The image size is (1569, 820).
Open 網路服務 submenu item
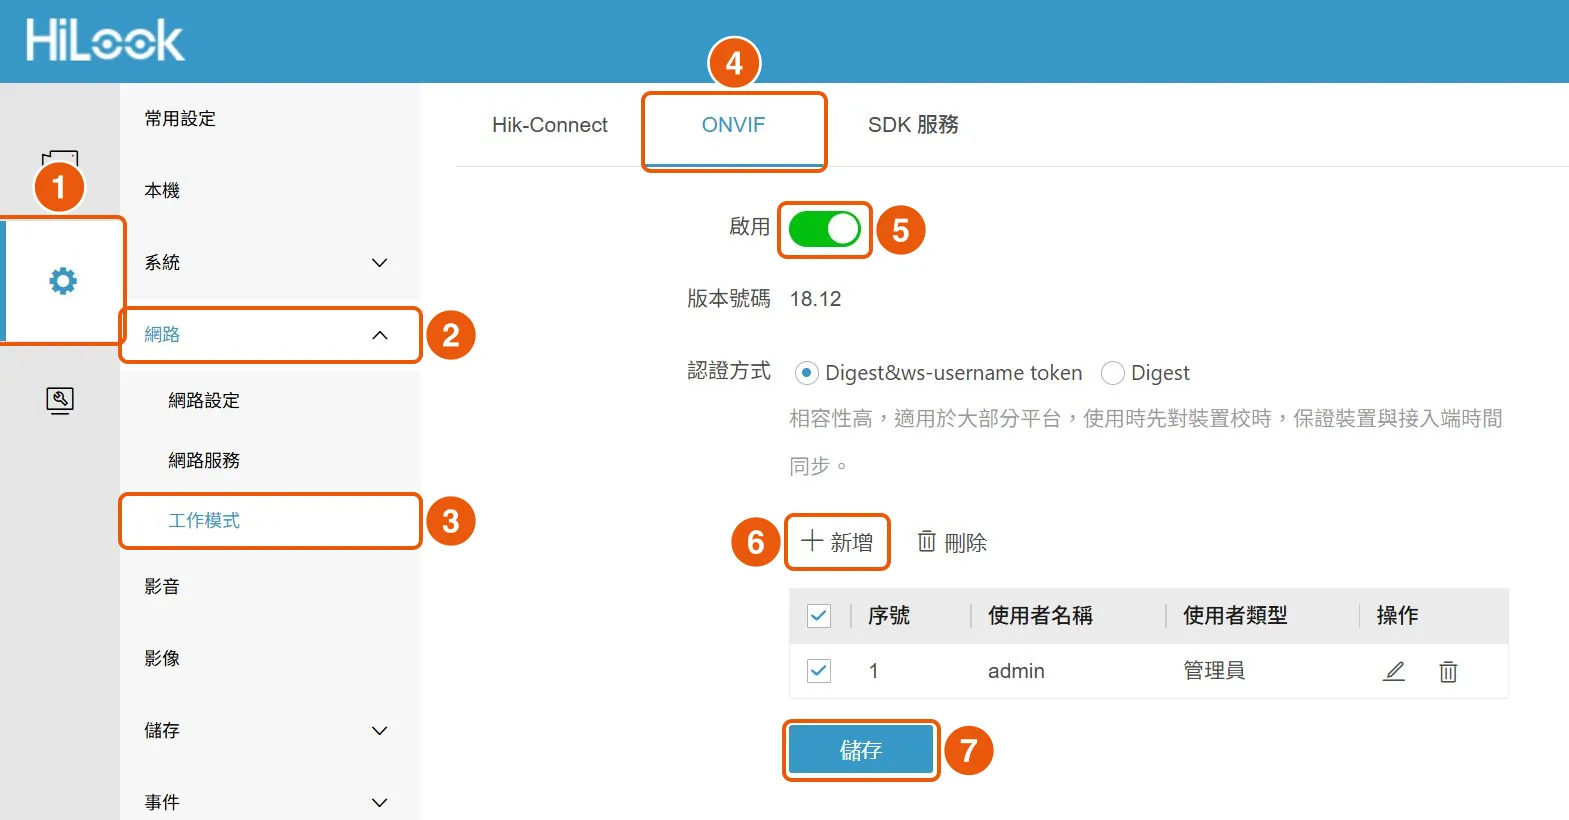[x=204, y=461]
